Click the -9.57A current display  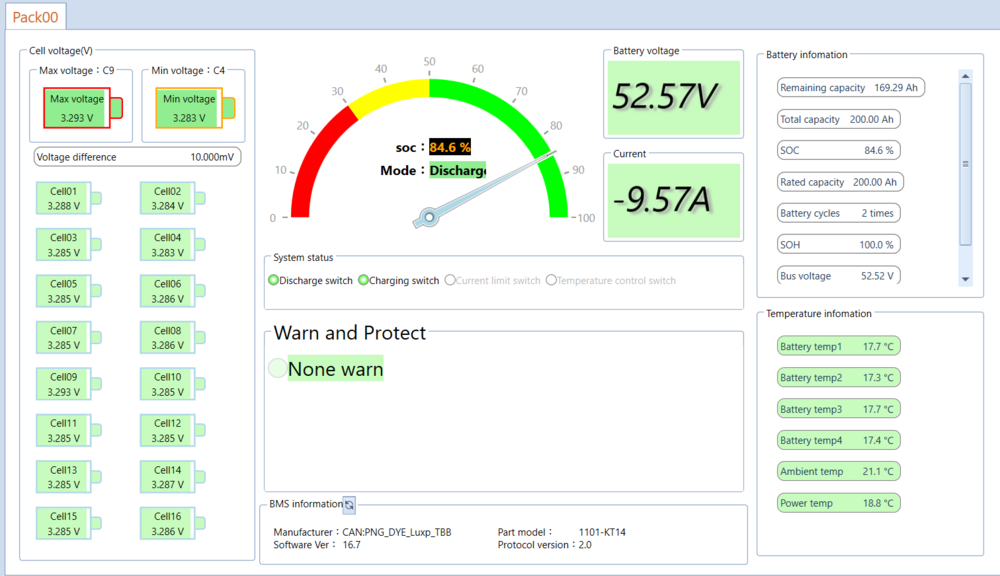pyautogui.click(x=673, y=200)
